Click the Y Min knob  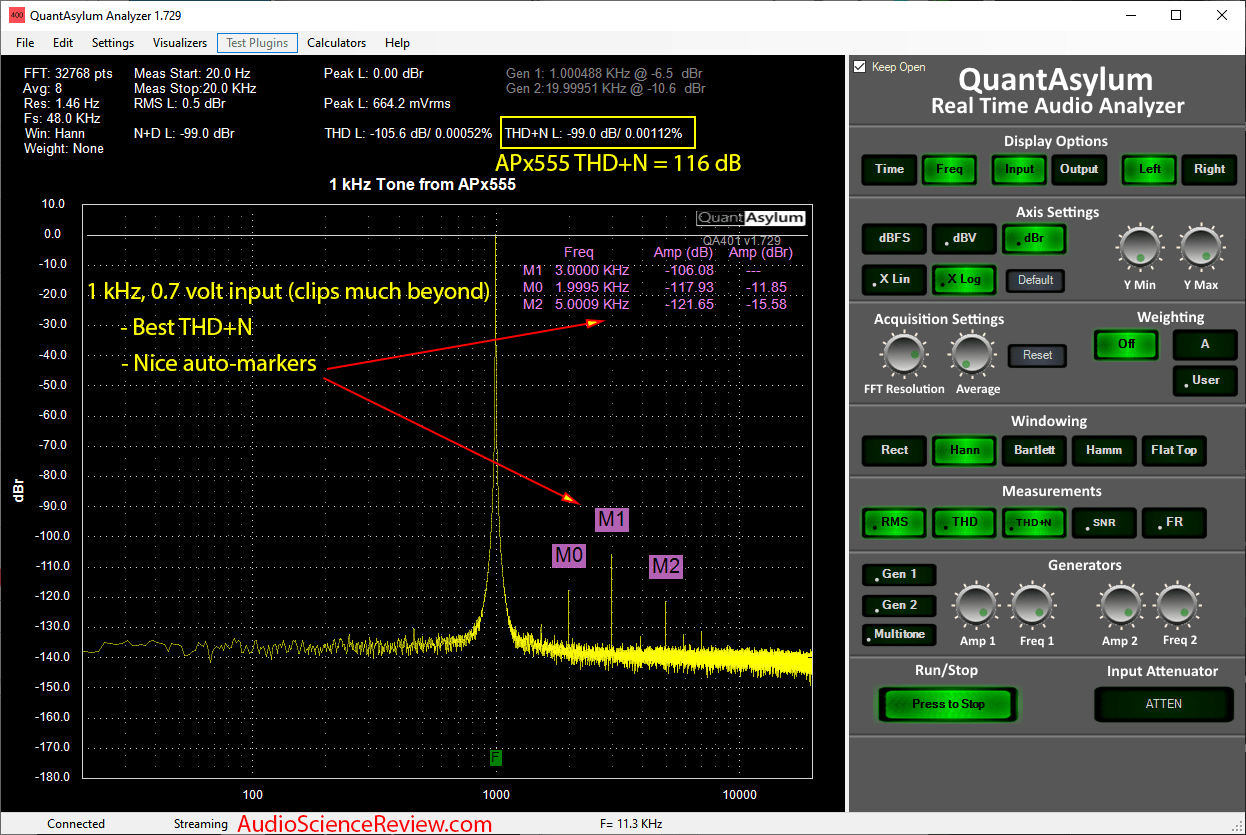coord(1139,245)
